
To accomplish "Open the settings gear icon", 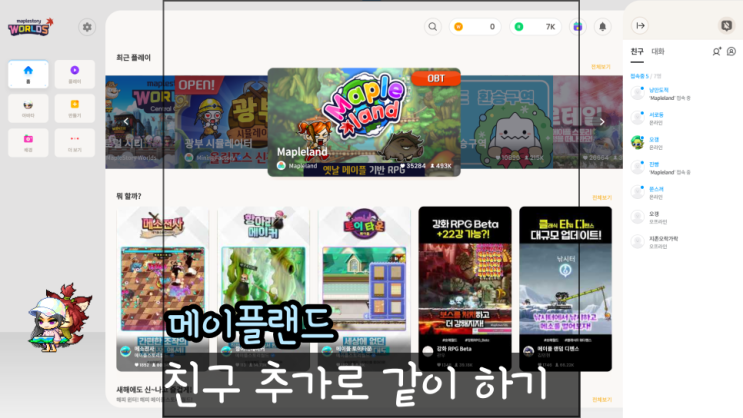I will pos(87,27).
